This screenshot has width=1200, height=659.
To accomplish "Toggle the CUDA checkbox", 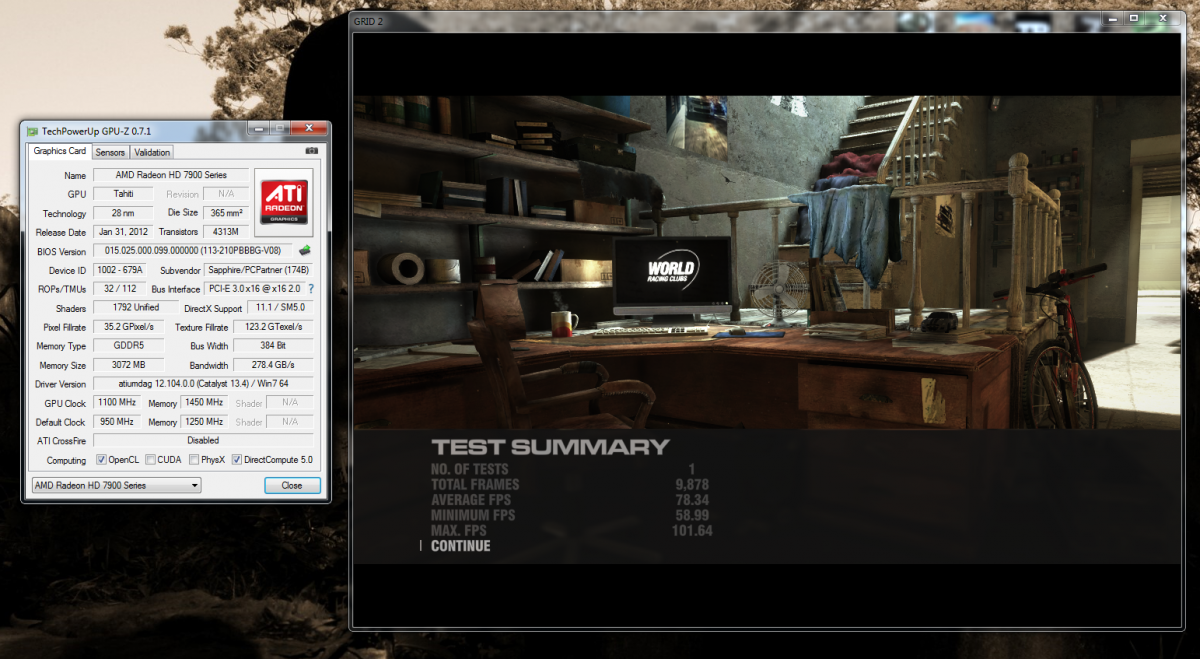I will coord(150,460).
